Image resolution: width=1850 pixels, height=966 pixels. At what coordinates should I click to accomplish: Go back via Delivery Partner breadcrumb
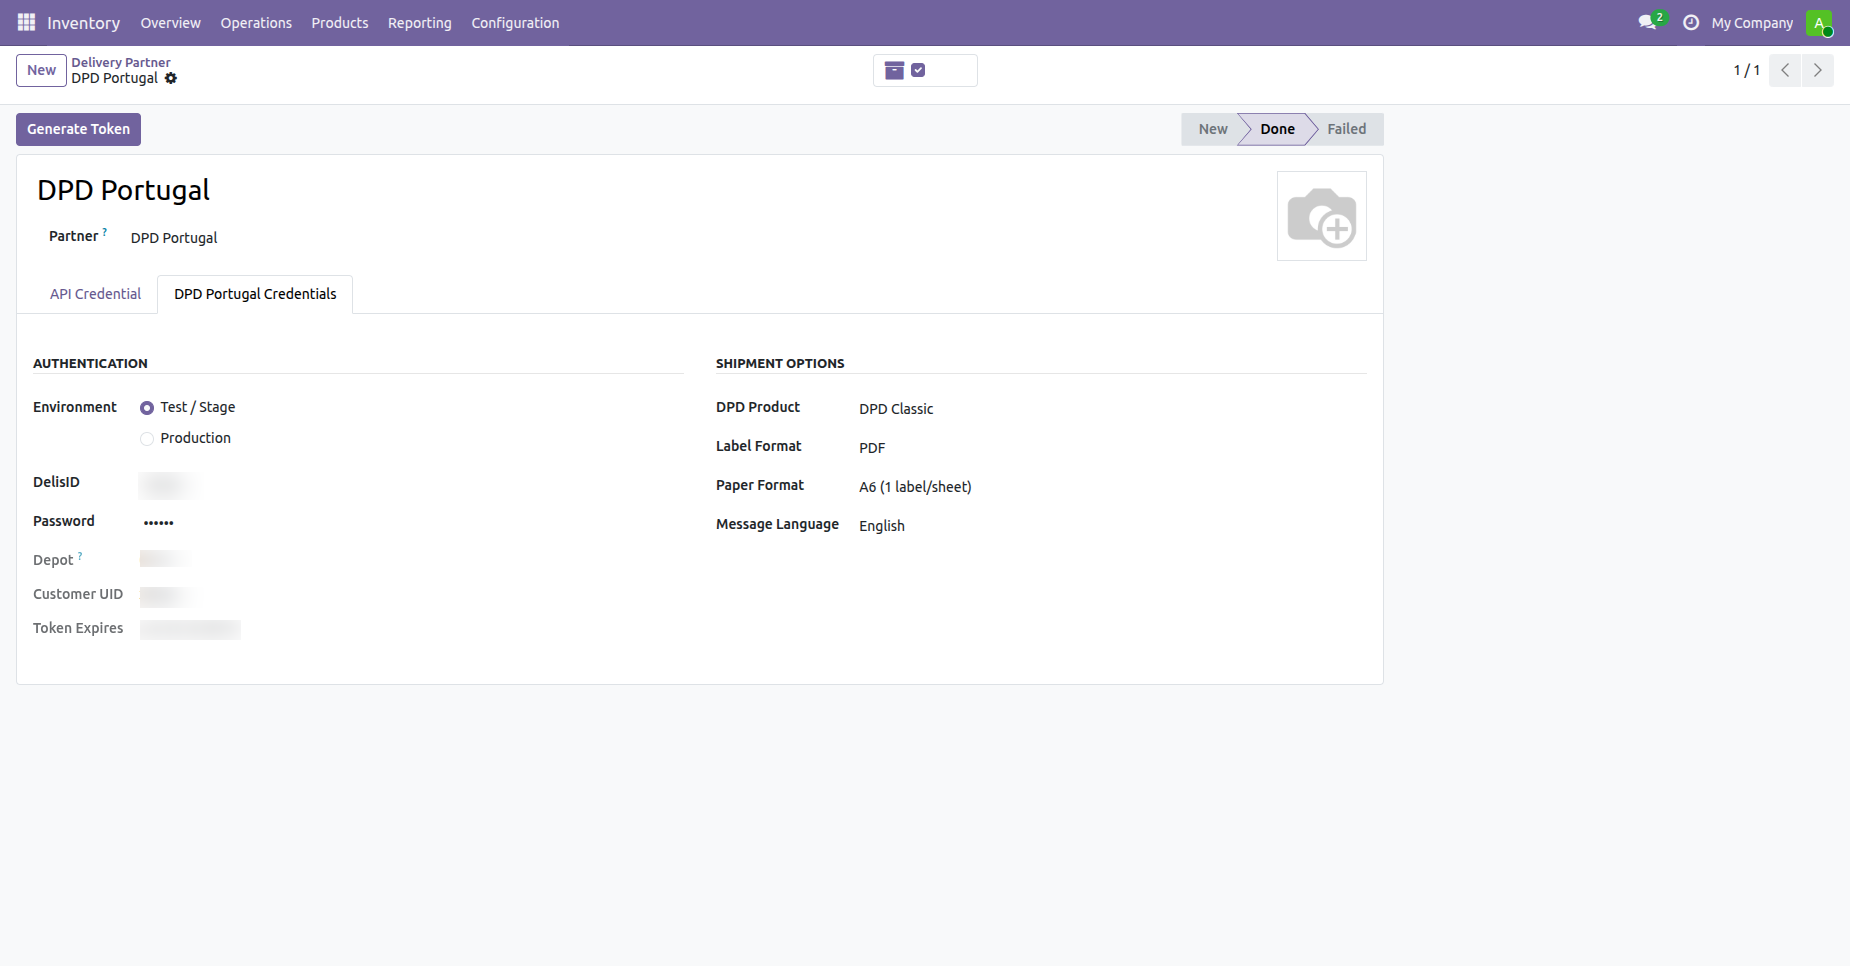(x=121, y=62)
